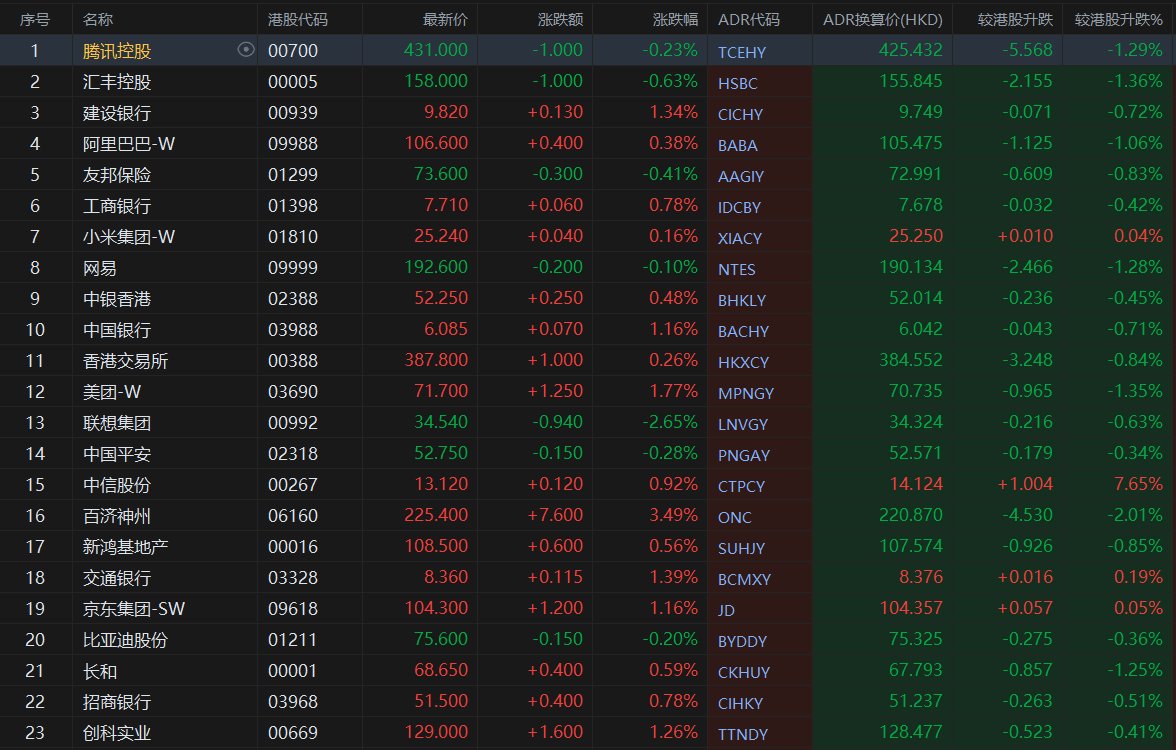
Task: Sort by the 港股代码 column header
Action: tap(298, 20)
